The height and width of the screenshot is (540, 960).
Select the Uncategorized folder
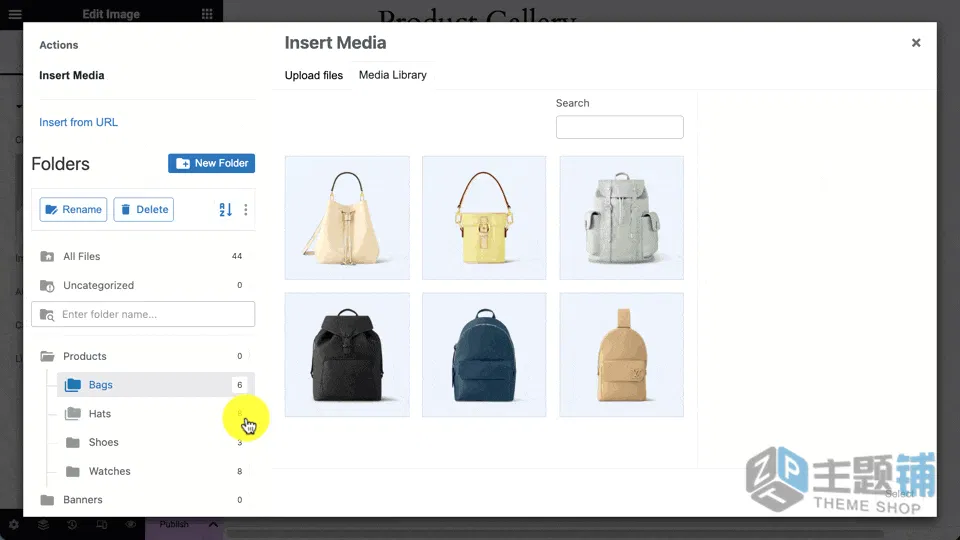click(143, 285)
